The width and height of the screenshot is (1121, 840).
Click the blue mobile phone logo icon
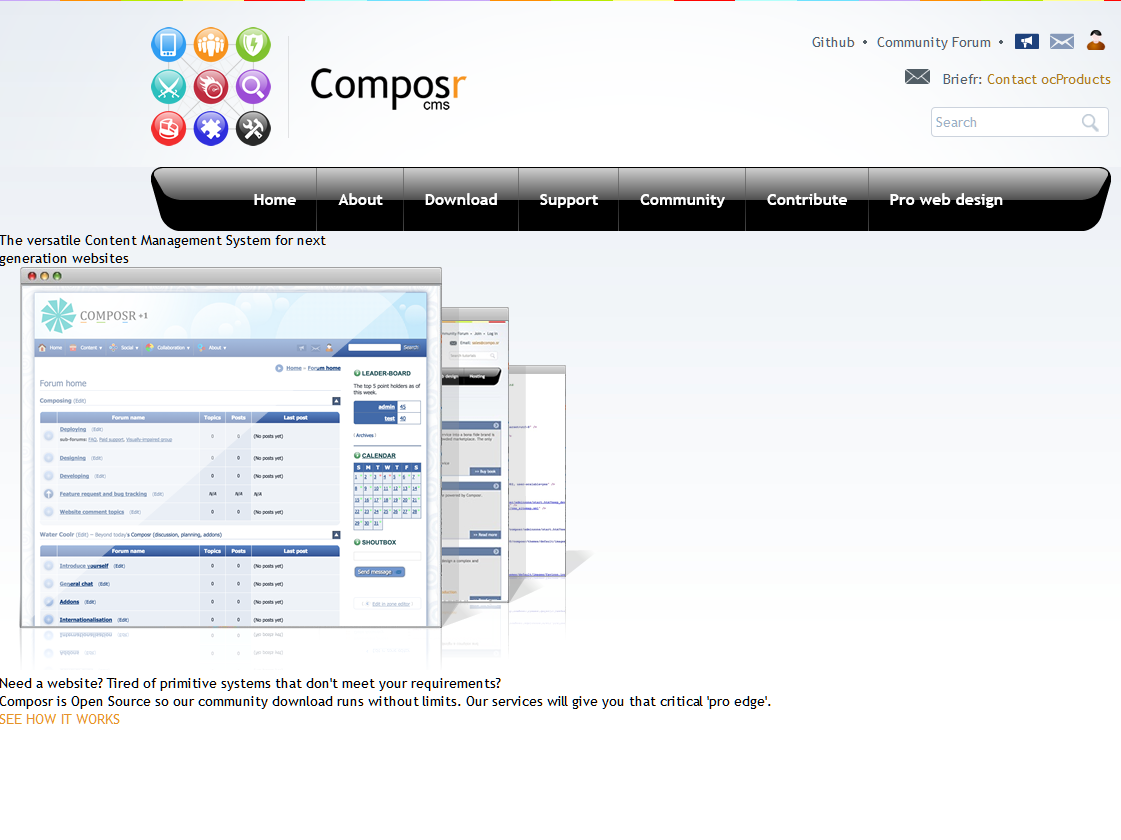(168, 45)
